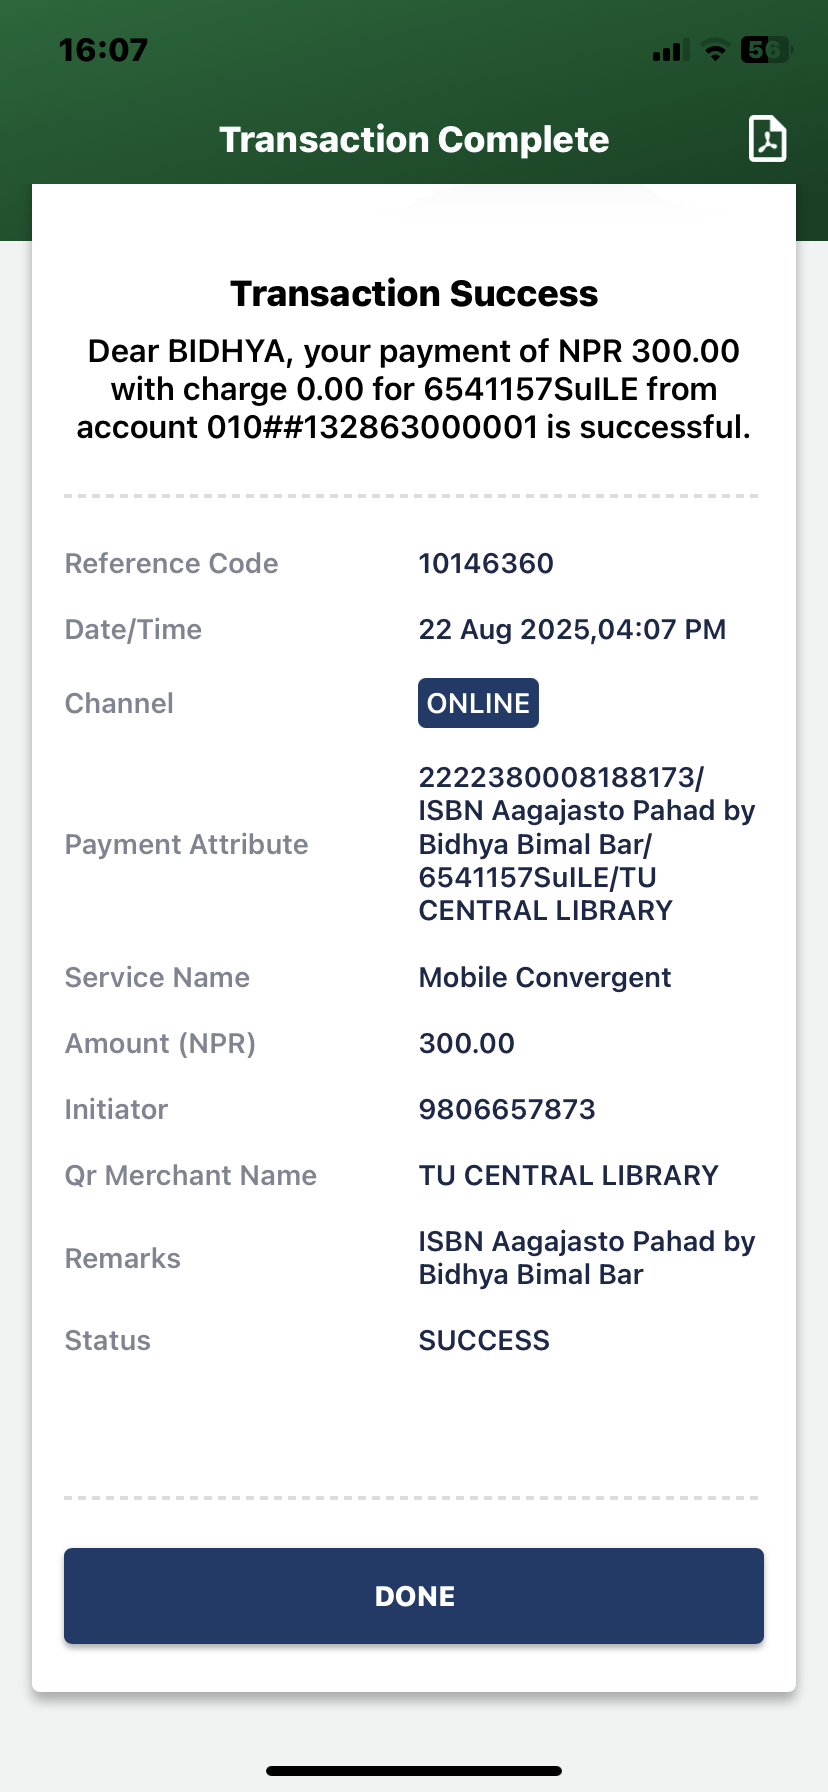Tap the Wi-Fi status icon

[714, 50]
